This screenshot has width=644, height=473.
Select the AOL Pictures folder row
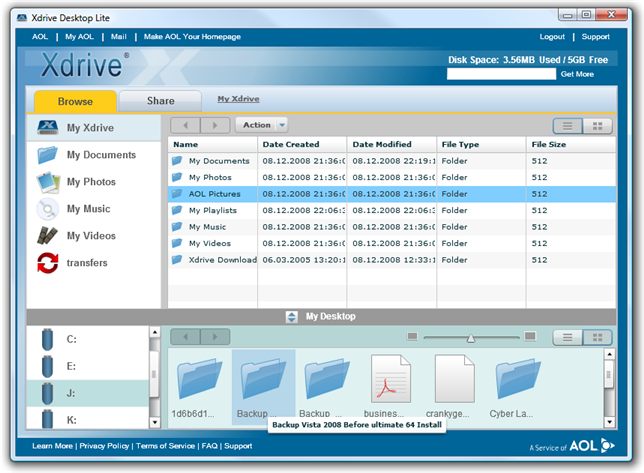click(x=392, y=194)
